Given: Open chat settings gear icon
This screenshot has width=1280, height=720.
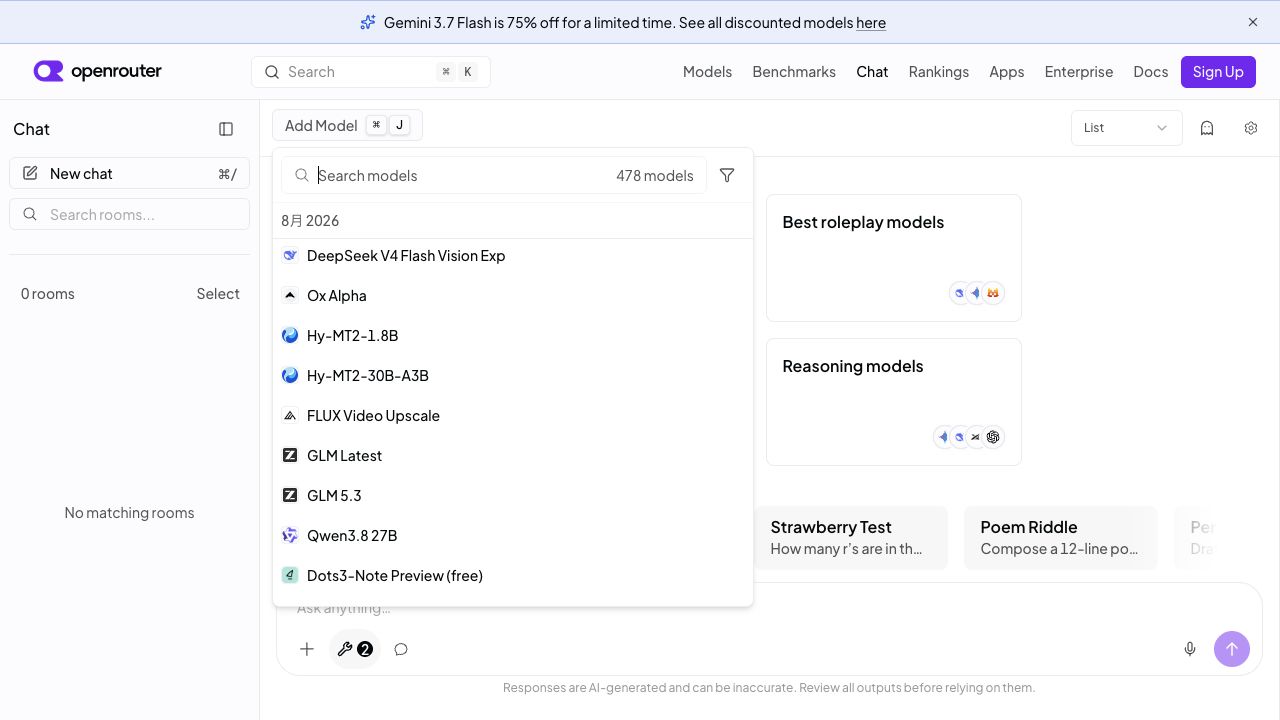Looking at the screenshot, I should (x=1251, y=128).
